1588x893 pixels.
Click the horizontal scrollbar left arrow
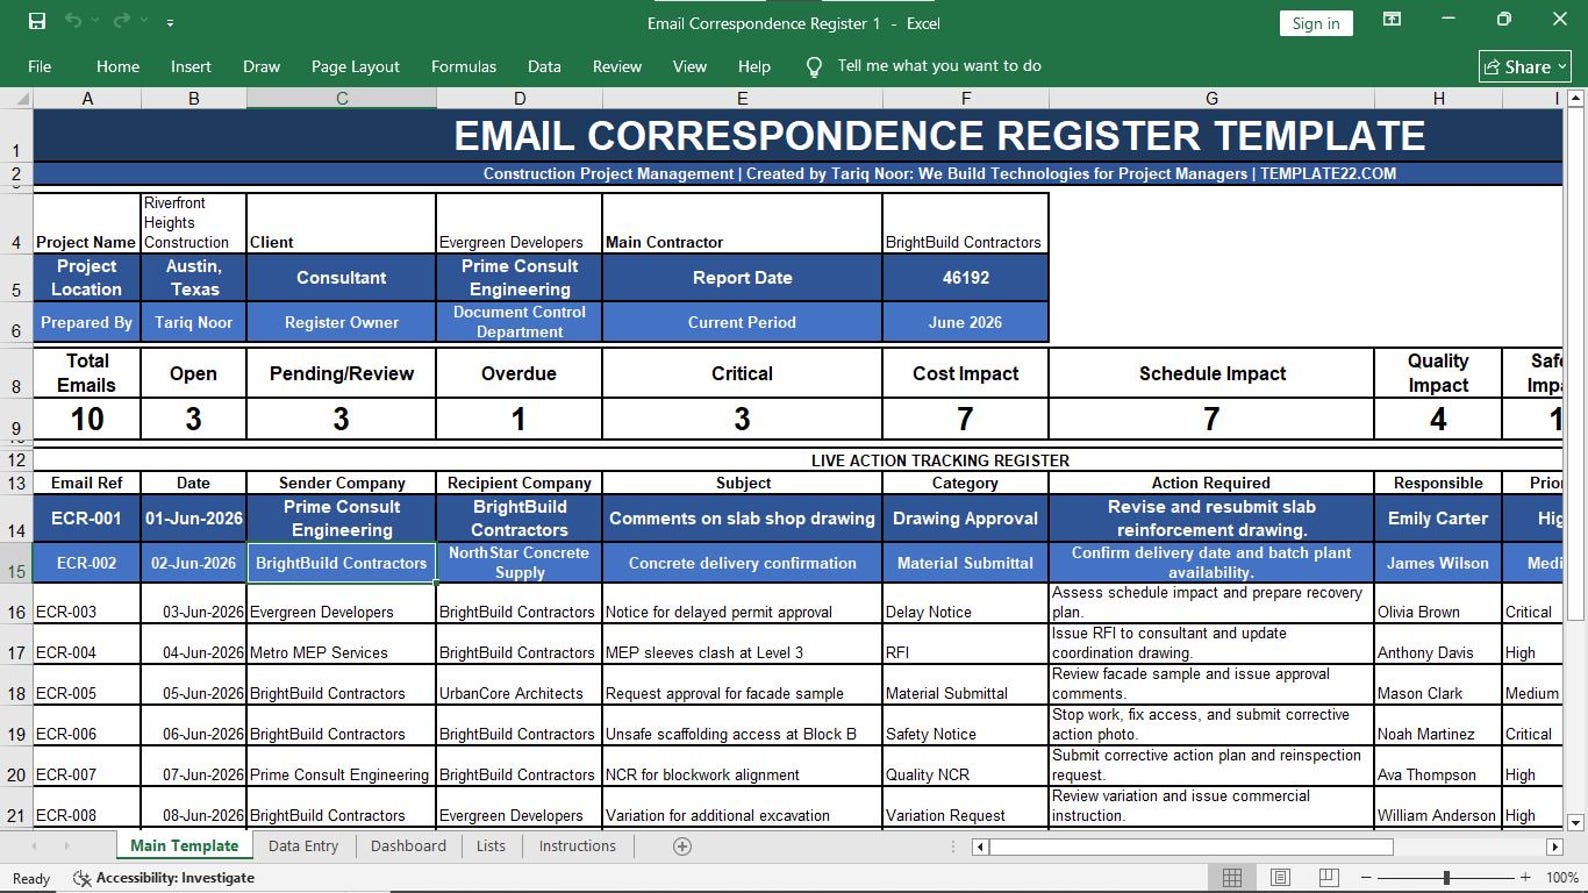(x=980, y=847)
